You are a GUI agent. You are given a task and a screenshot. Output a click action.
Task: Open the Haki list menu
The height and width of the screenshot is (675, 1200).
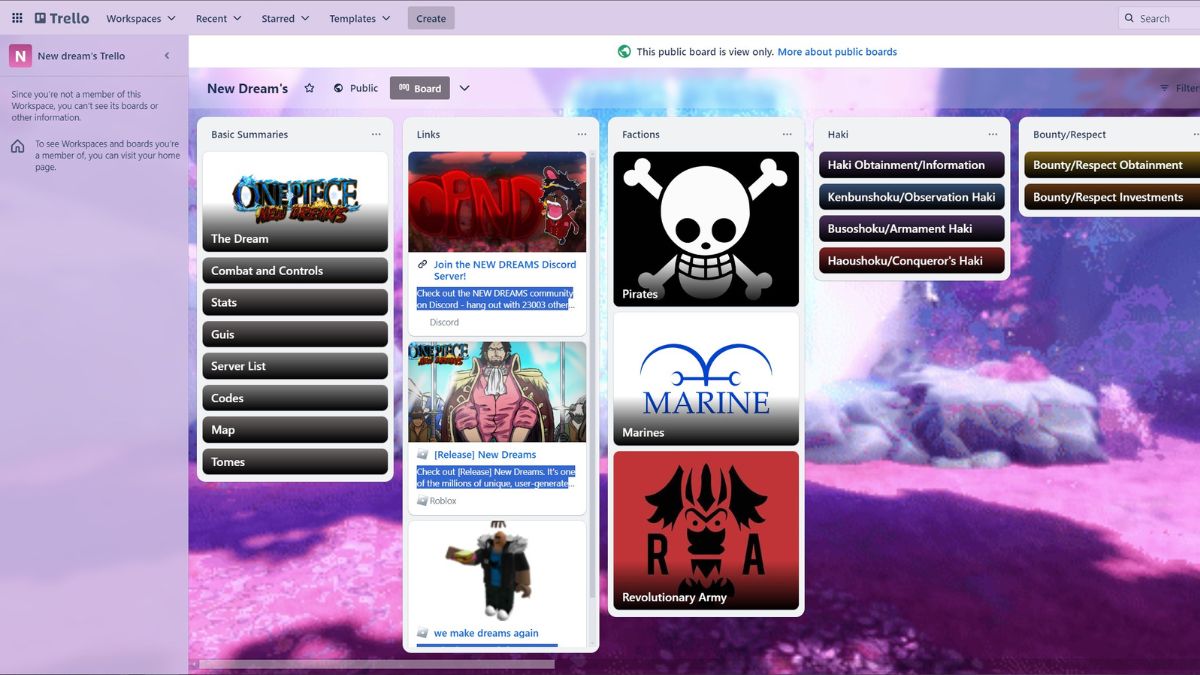tap(993, 133)
